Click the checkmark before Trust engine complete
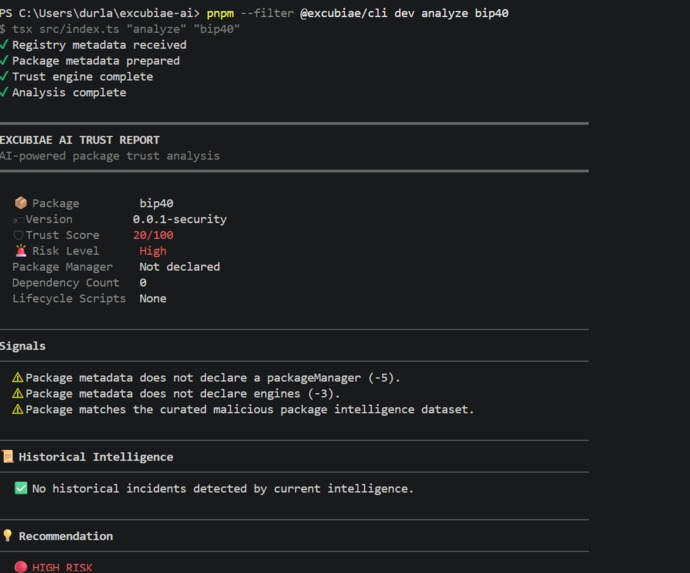The image size is (690, 573). tap(4, 76)
